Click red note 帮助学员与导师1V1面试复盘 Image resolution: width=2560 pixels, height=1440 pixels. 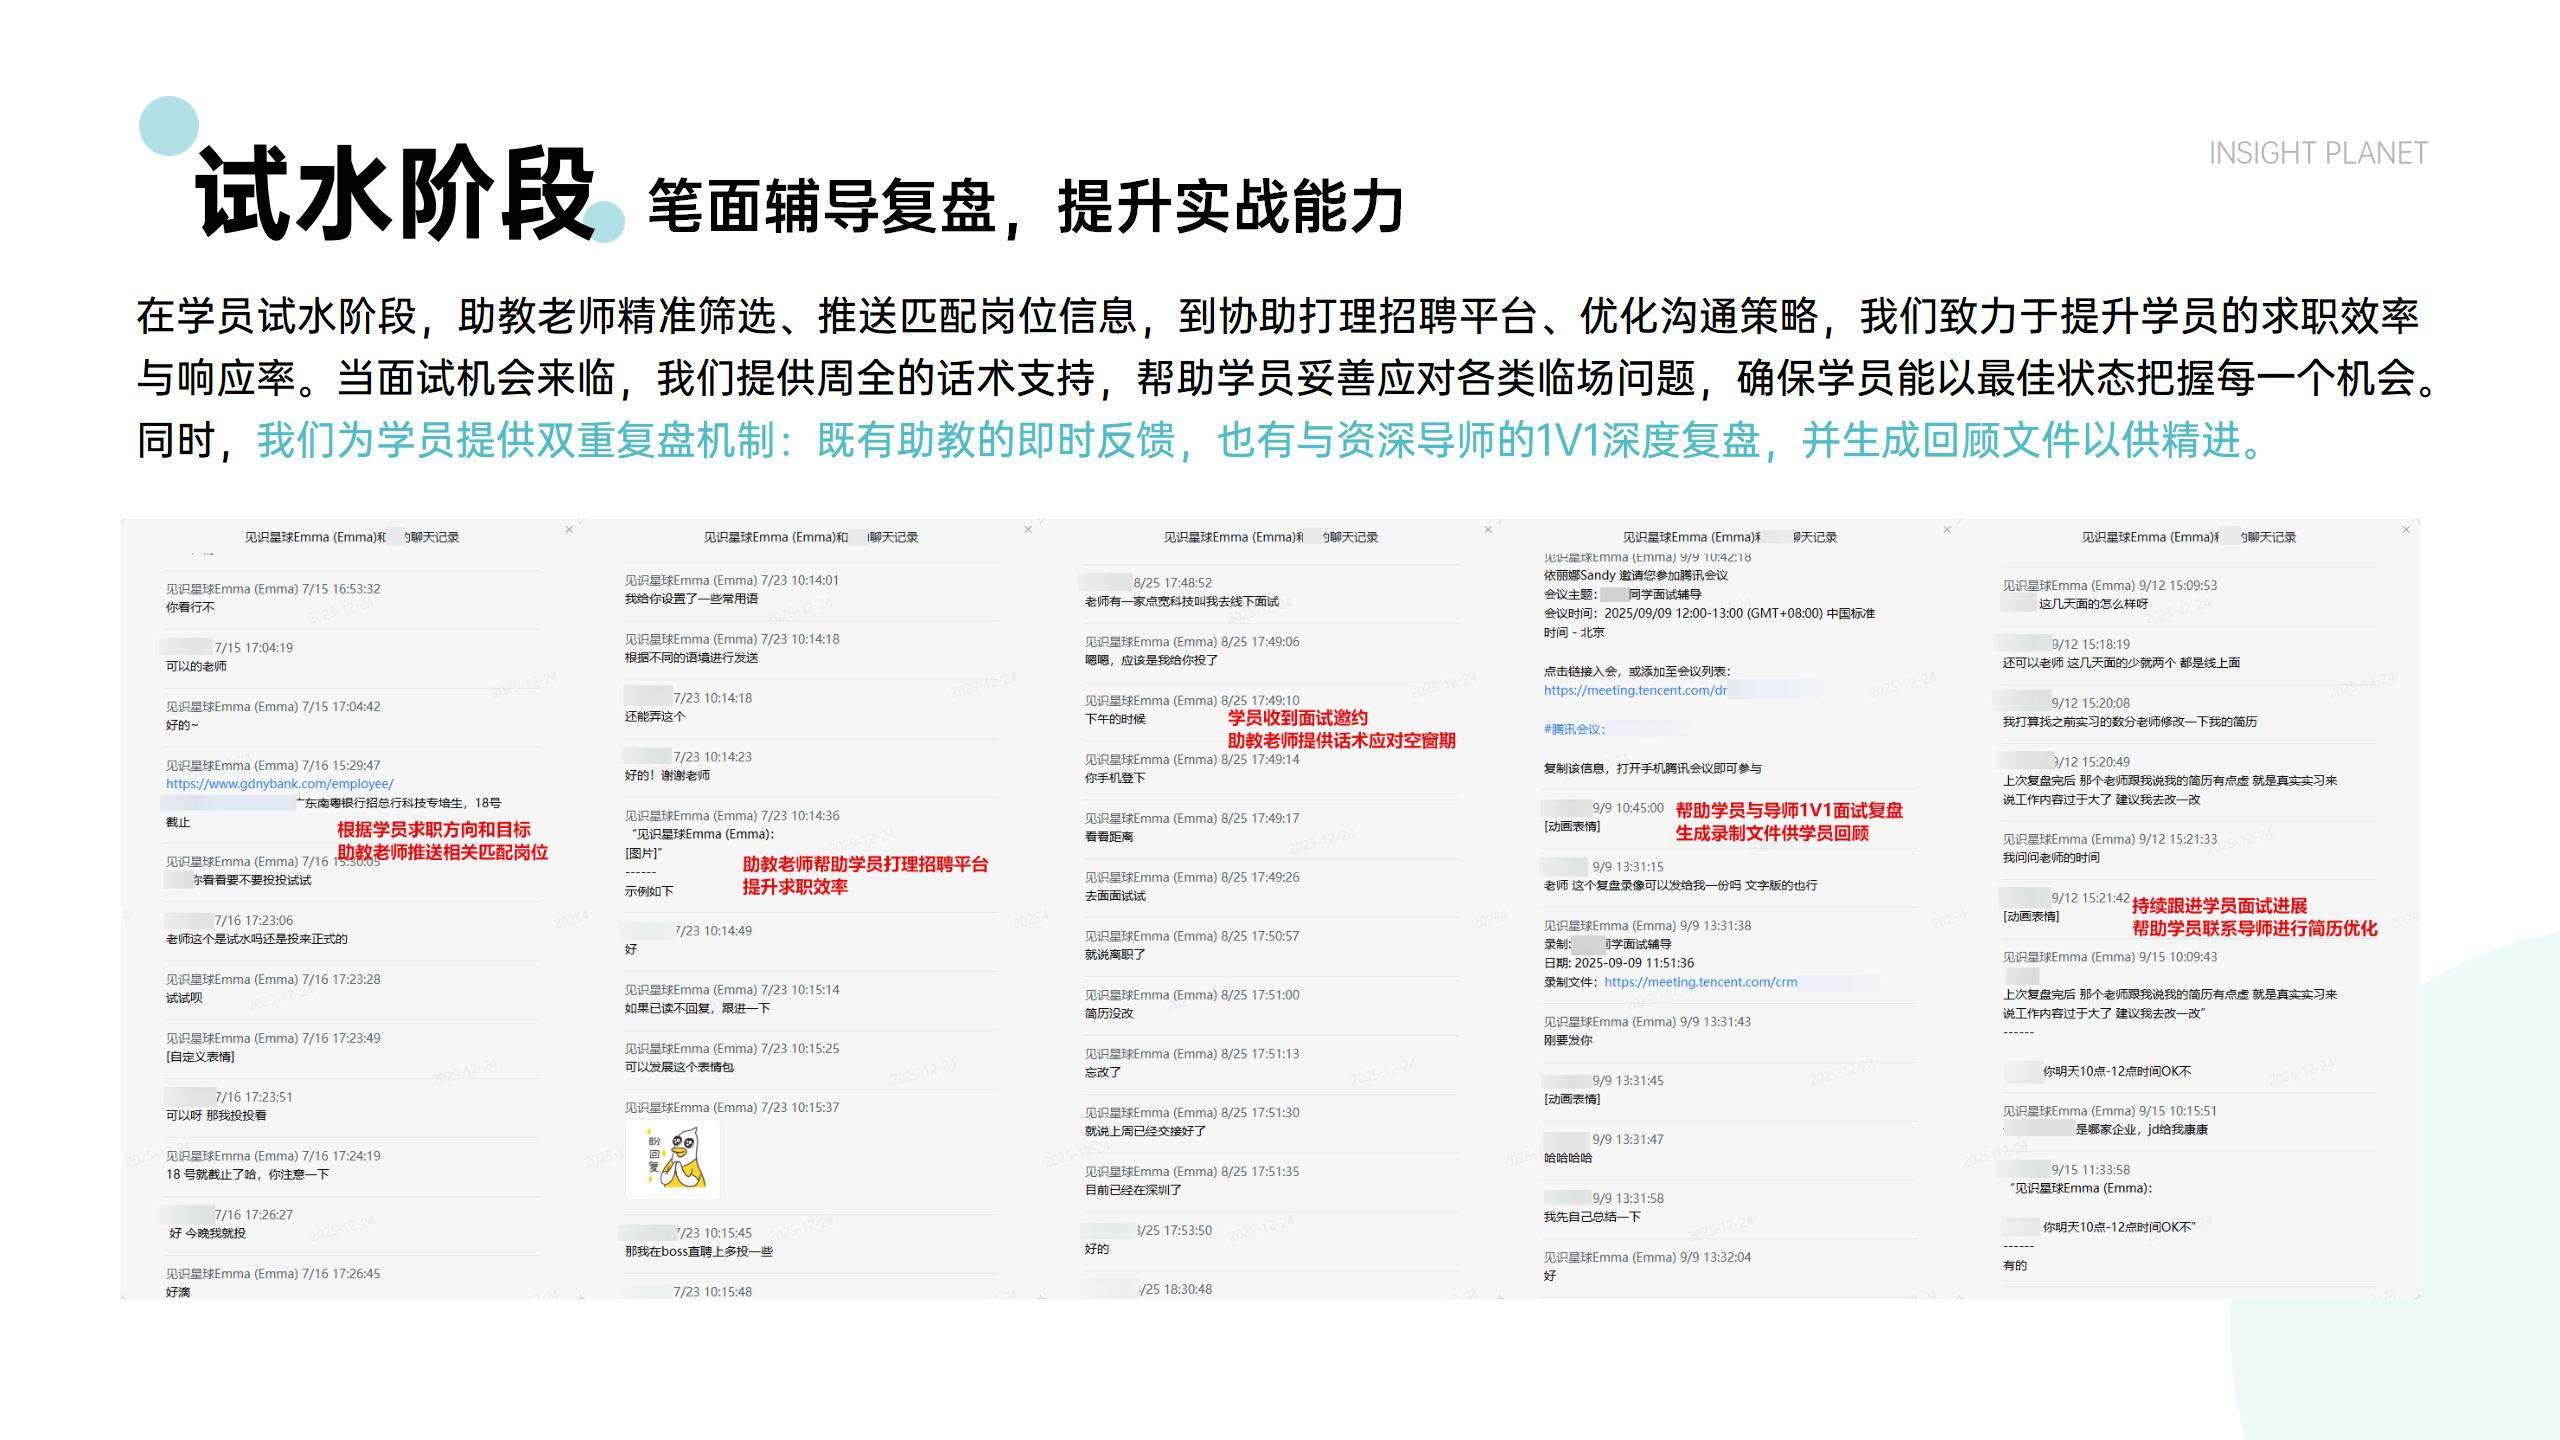1788,810
